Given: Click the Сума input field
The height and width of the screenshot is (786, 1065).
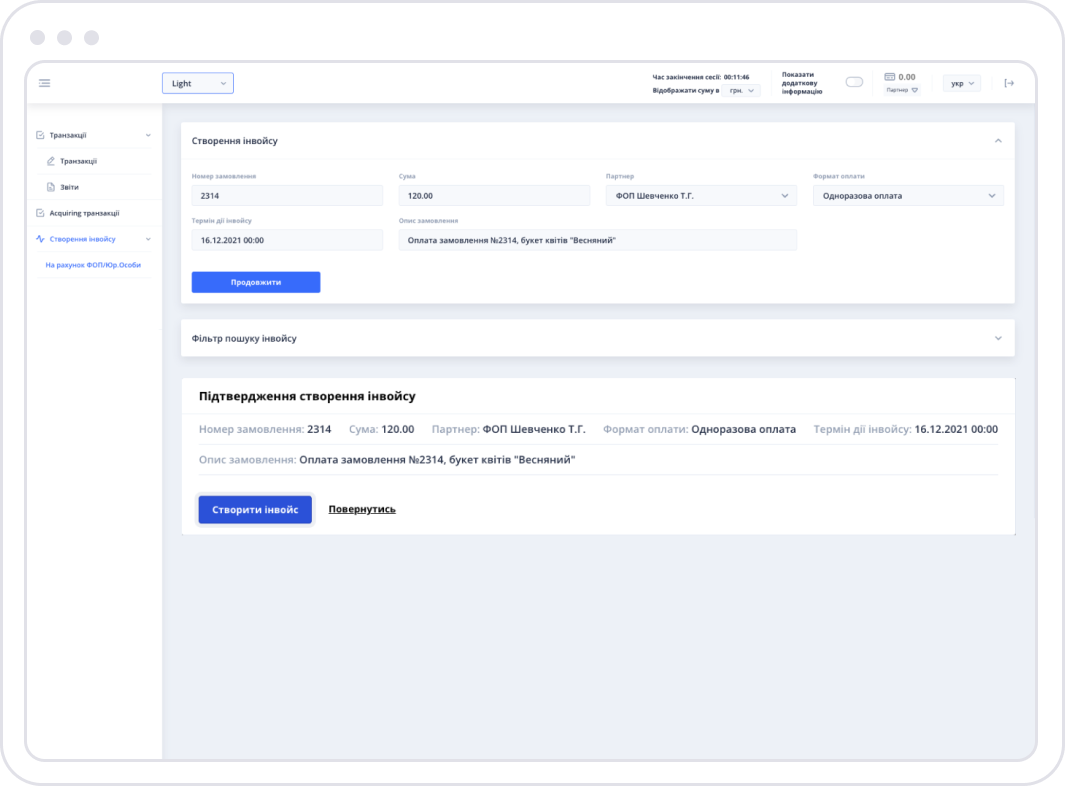Looking at the screenshot, I should 494,196.
